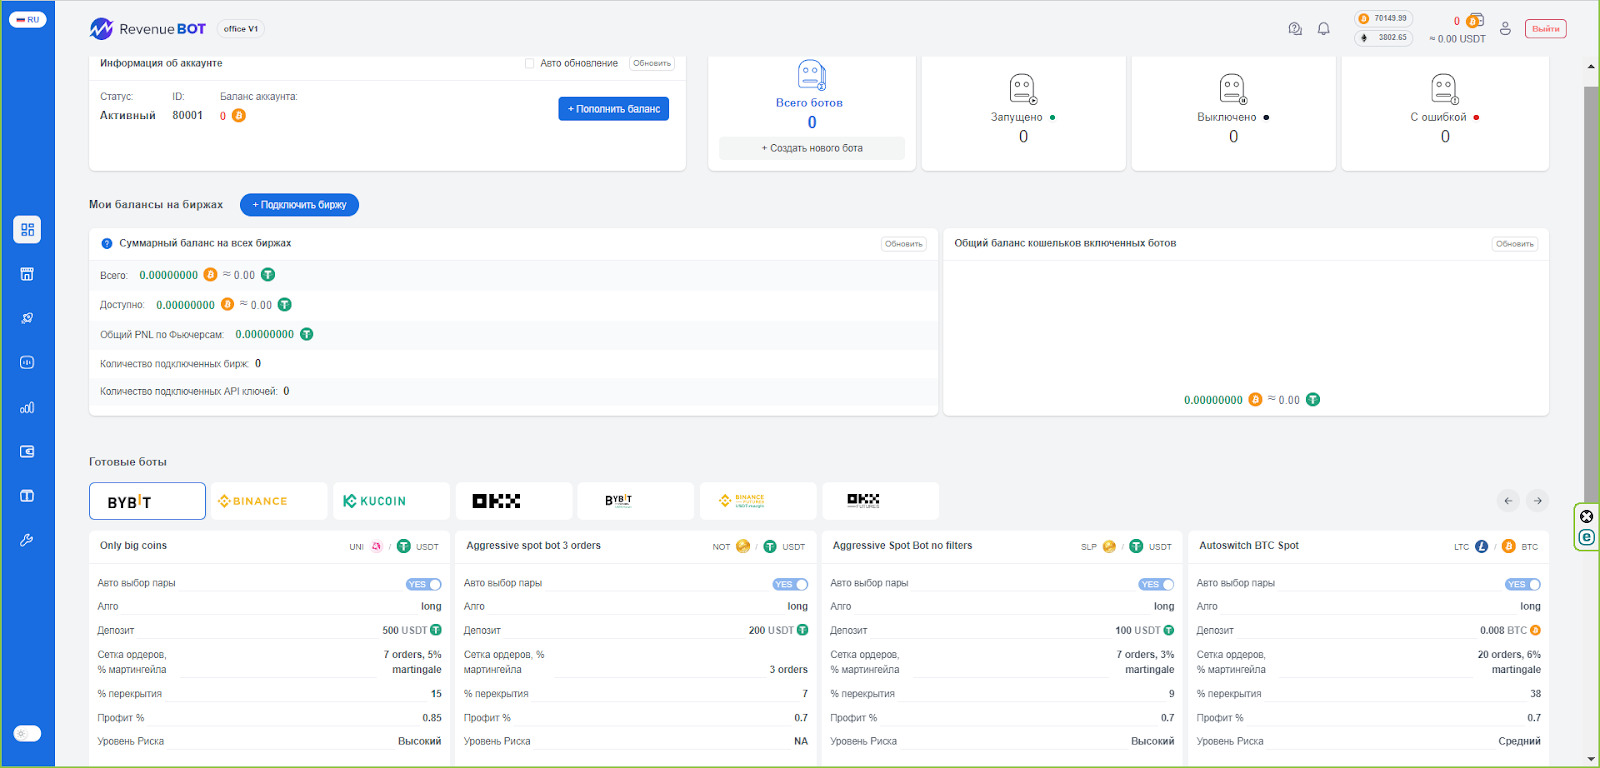This screenshot has width=1600, height=768.
Task: Enable the Авто обновление checkbox
Action: pos(529,63)
